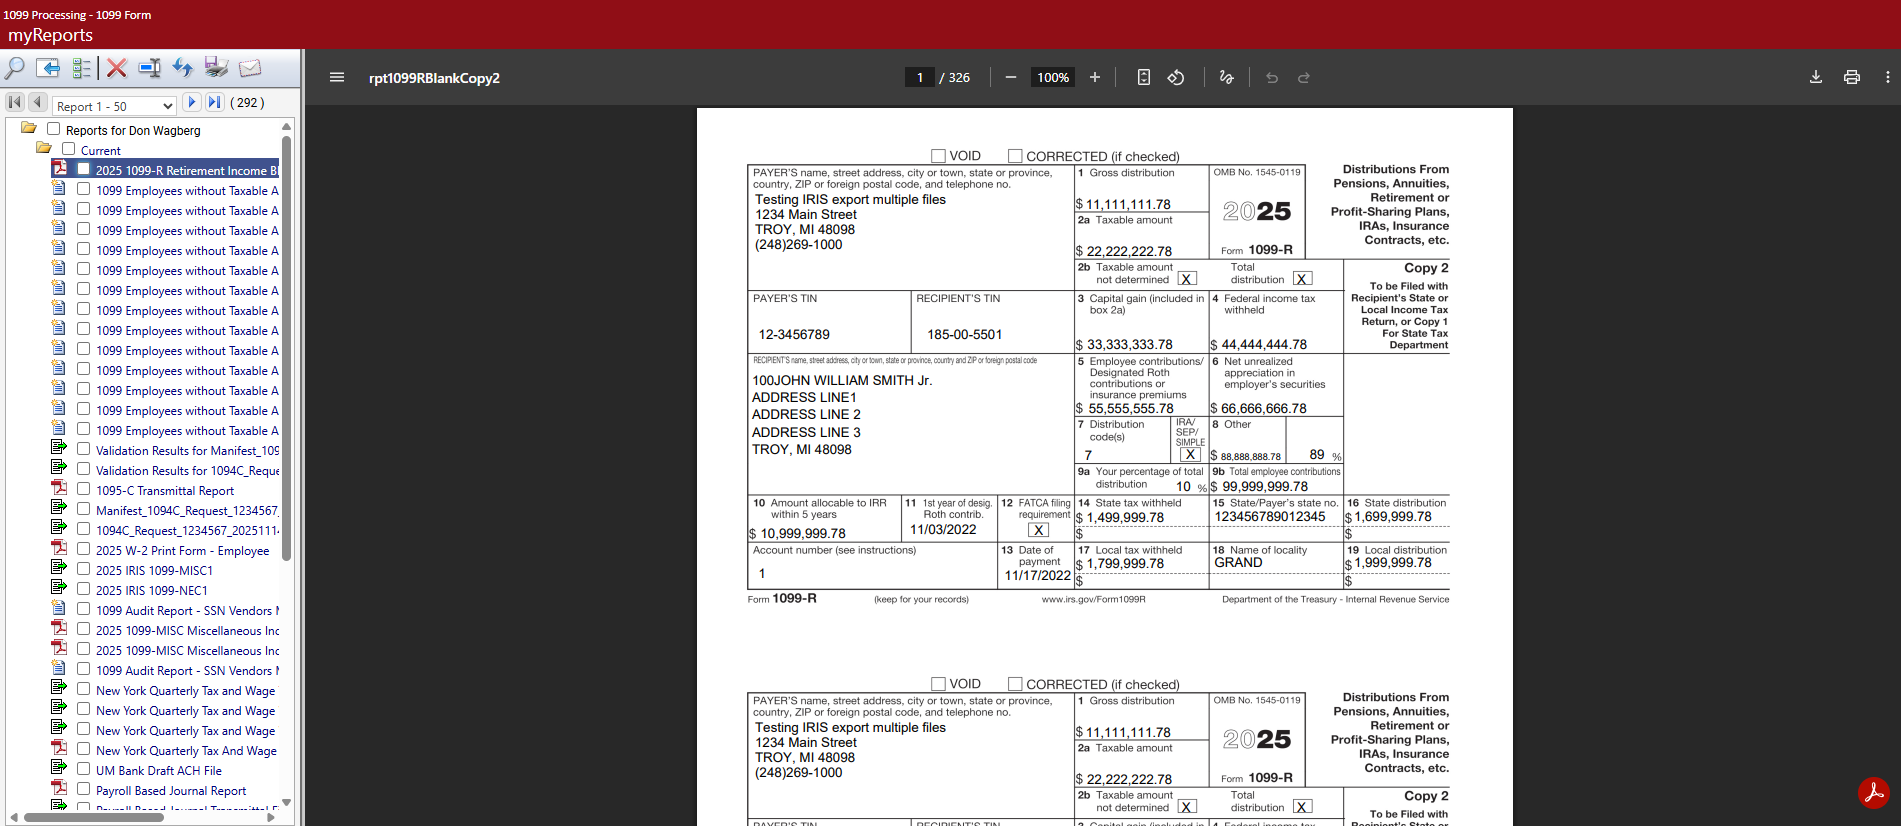
Task: Select checkbox for 1095-C Transmittal Report
Action: click(84, 489)
